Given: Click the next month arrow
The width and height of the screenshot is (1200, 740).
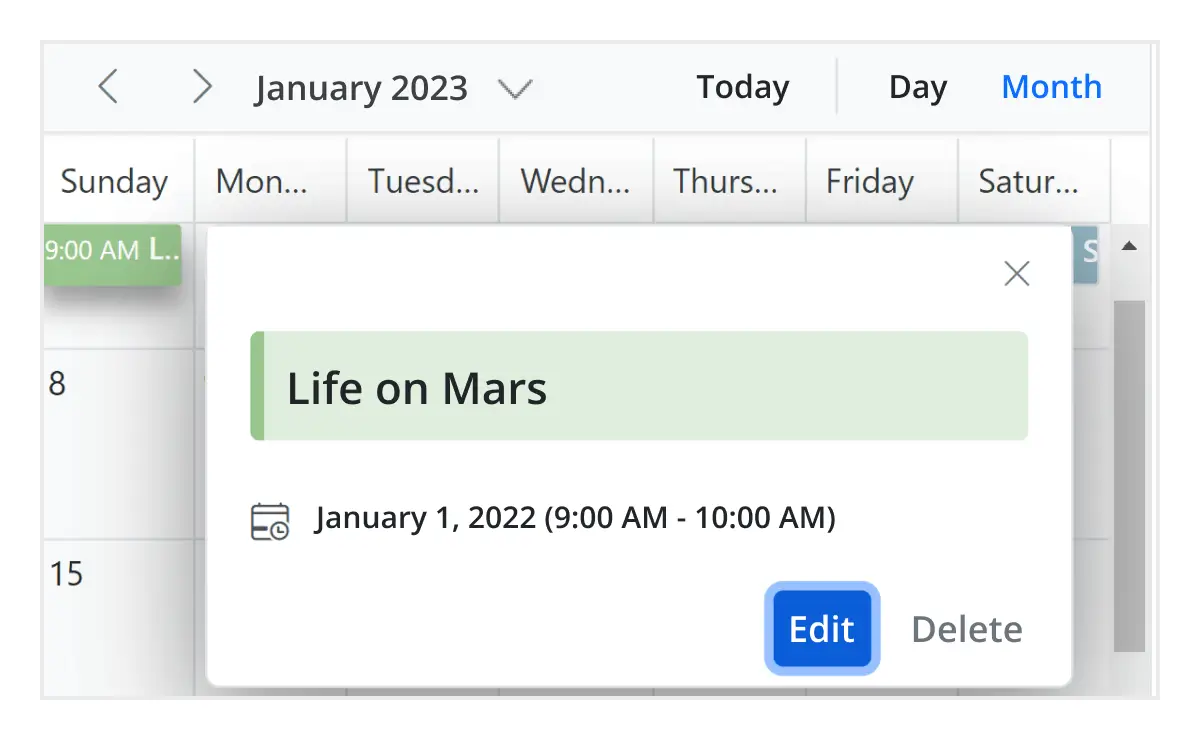Looking at the screenshot, I should click(x=203, y=87).
